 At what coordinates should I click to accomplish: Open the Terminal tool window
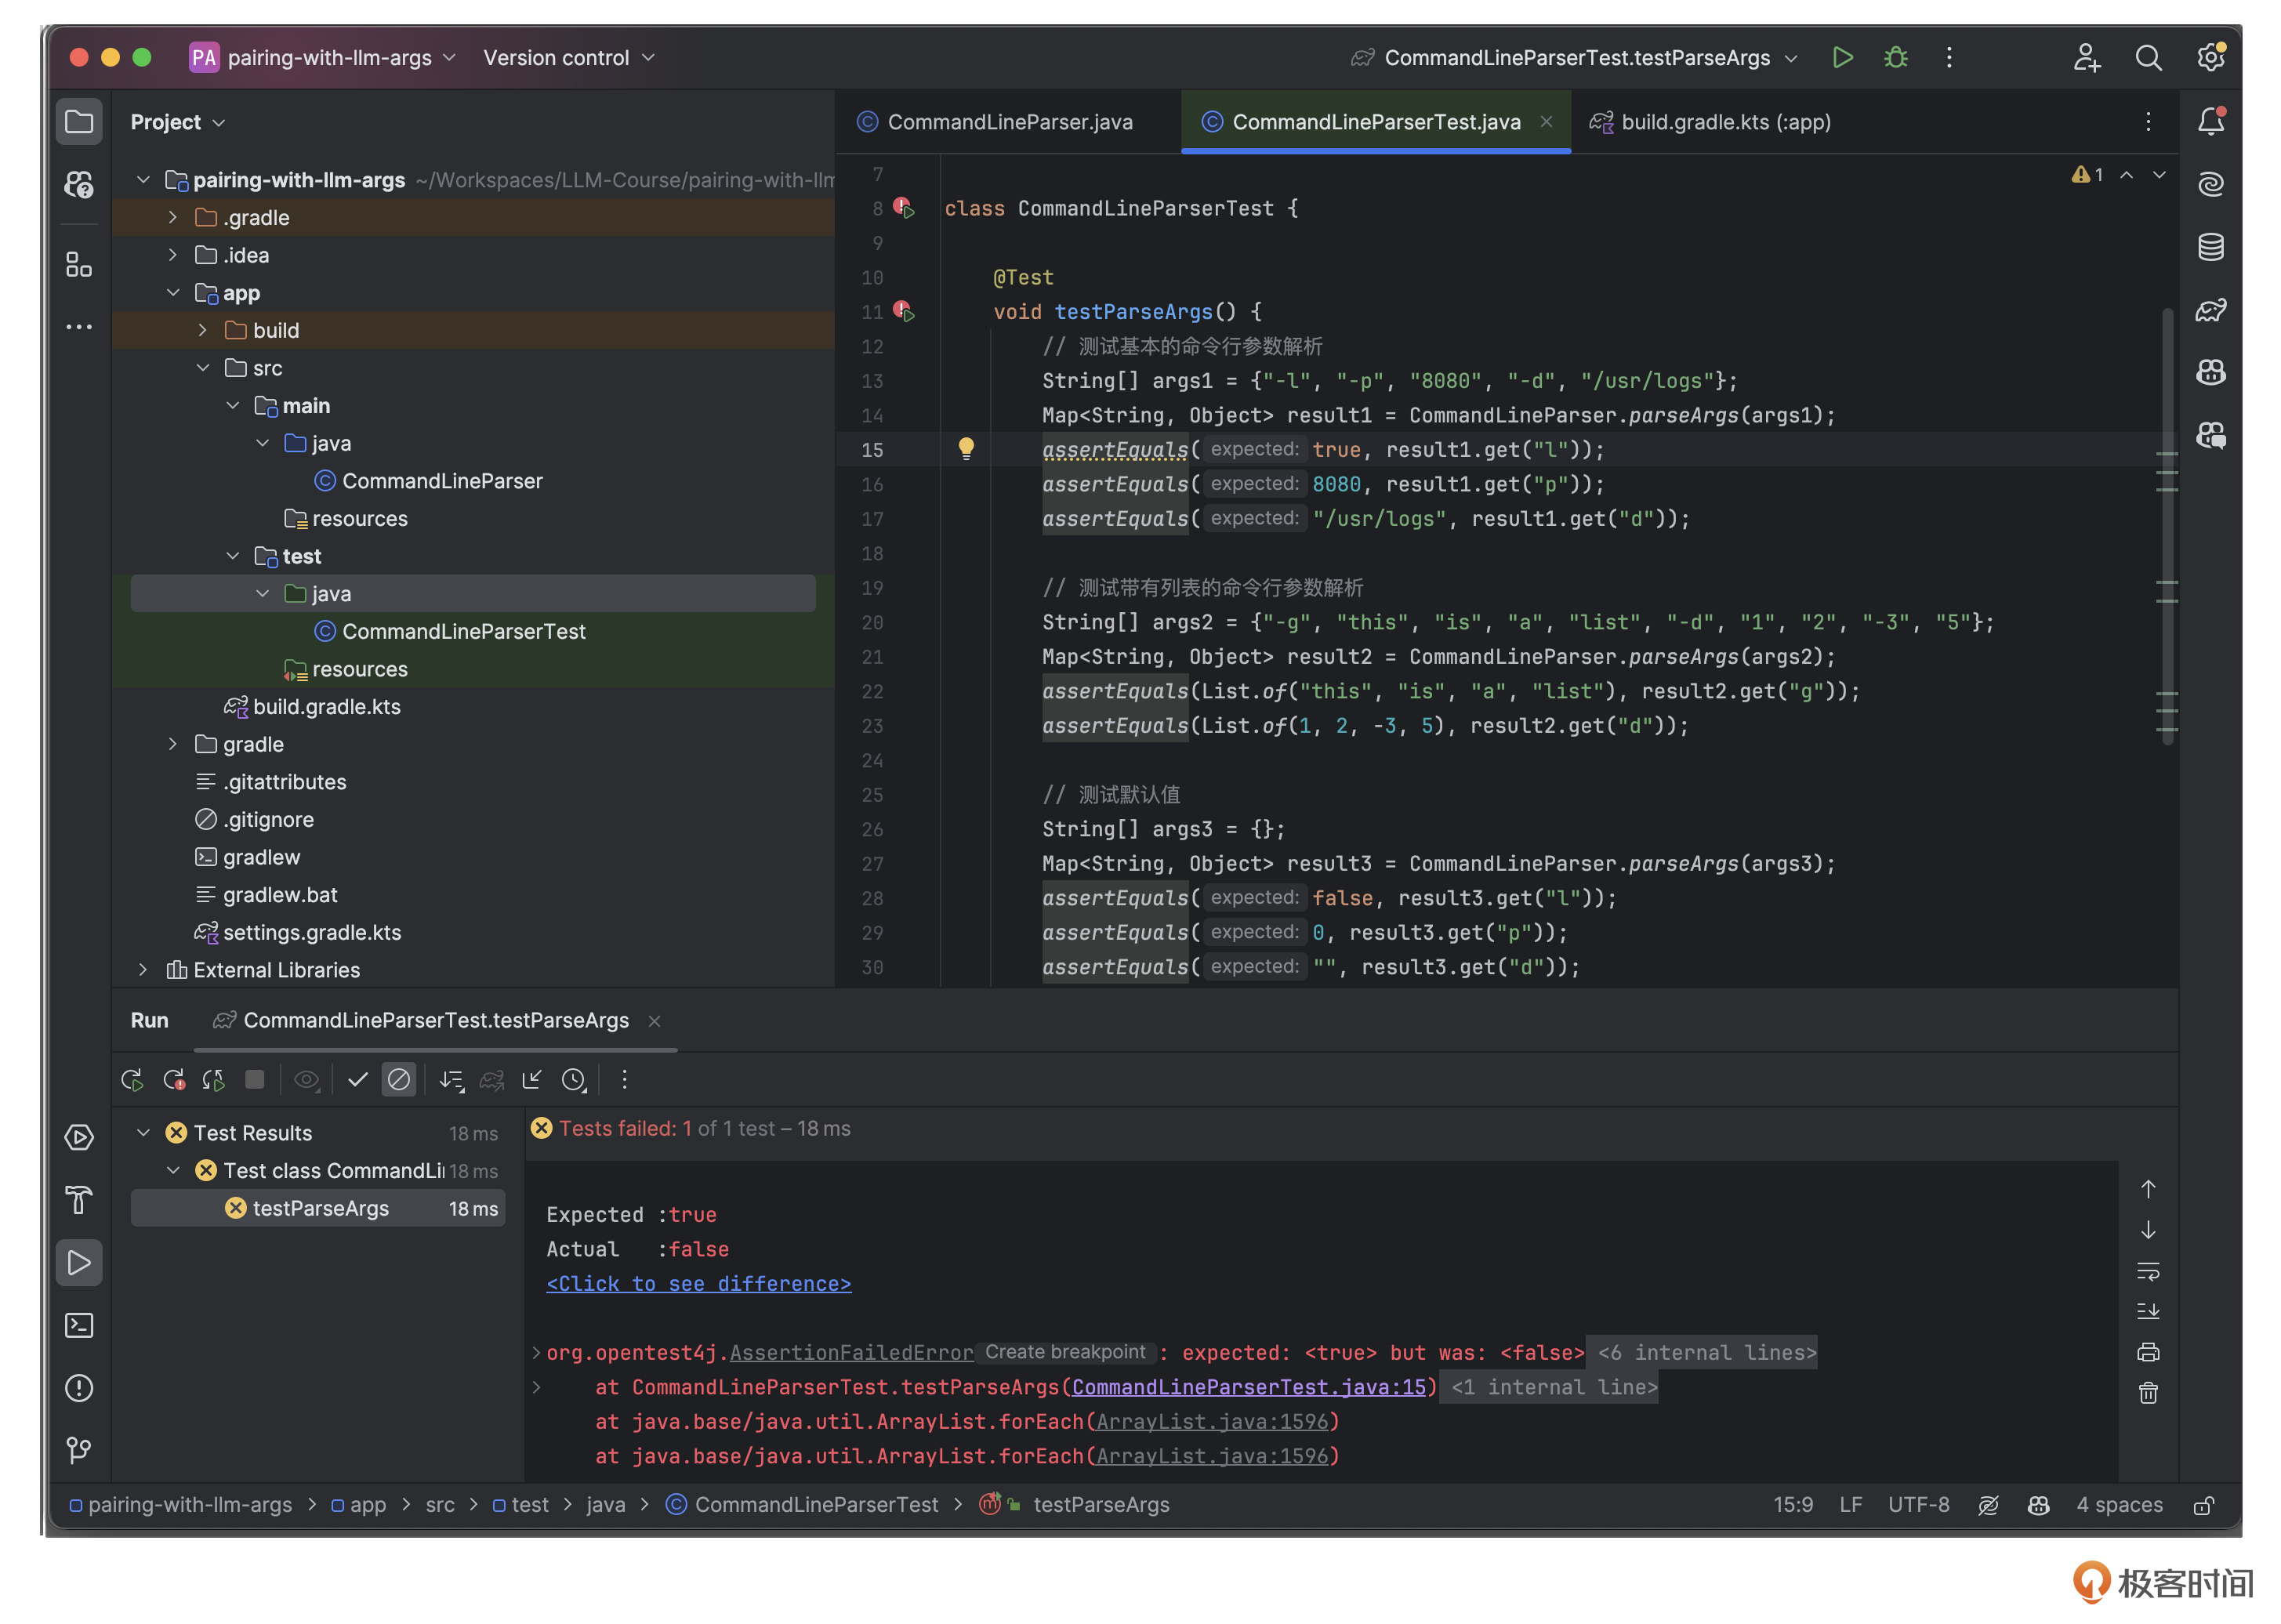pos(79,1326)
